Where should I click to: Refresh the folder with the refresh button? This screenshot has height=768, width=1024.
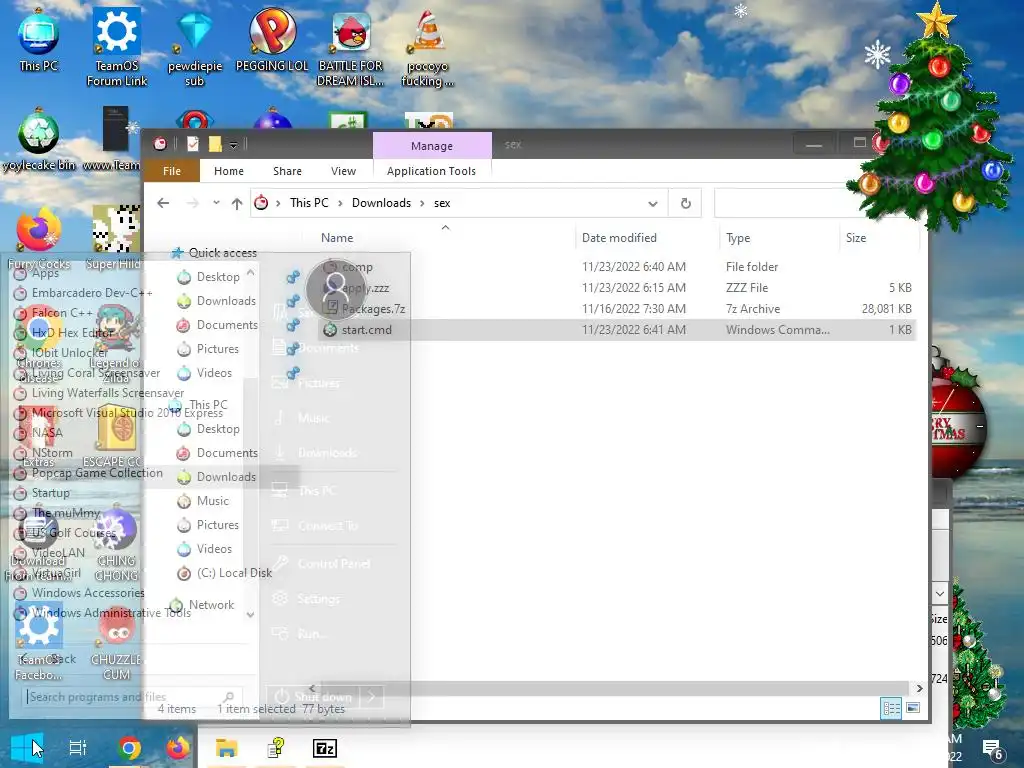(686, 203)
